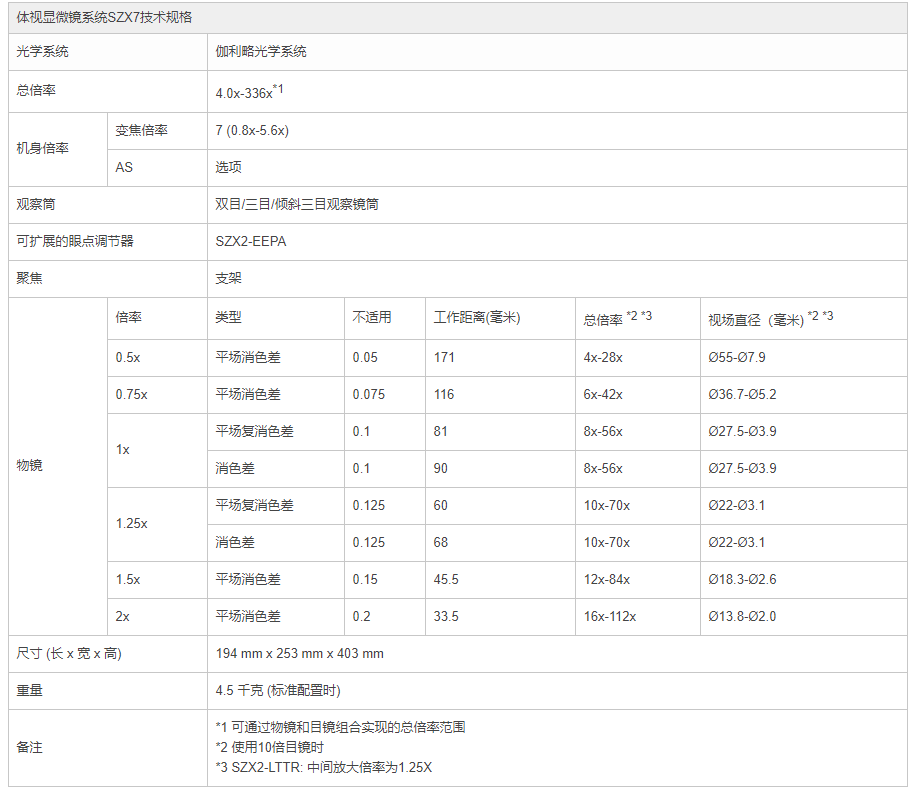Click the total magnification value 4.0x-336x
The image size is (918, 801).
[249, 92]
